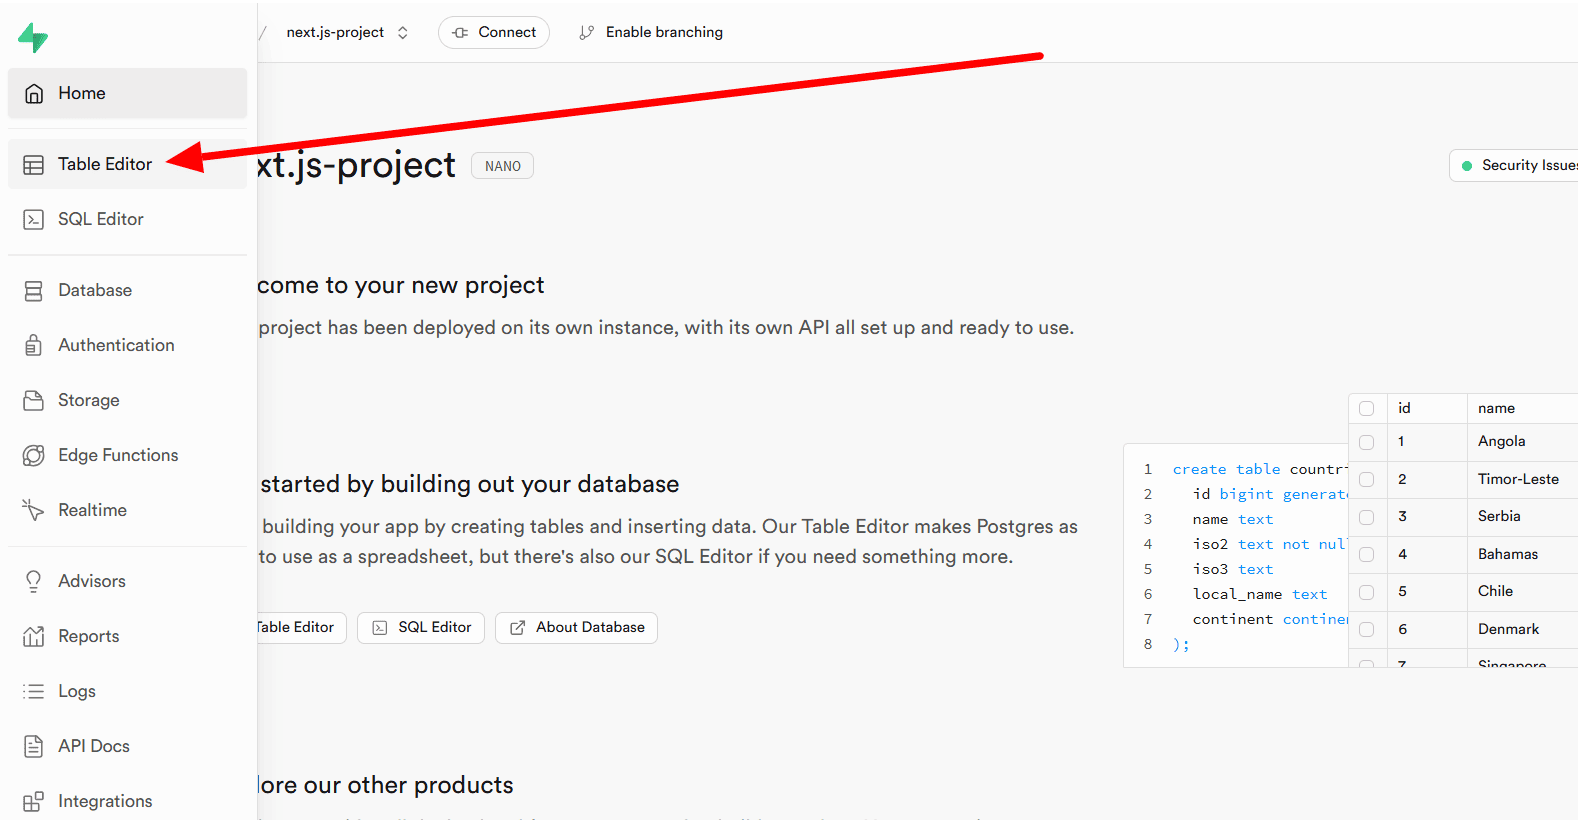Open Edge Functions section
Viewport: 1578px width, 820px height.
point(127,455)
